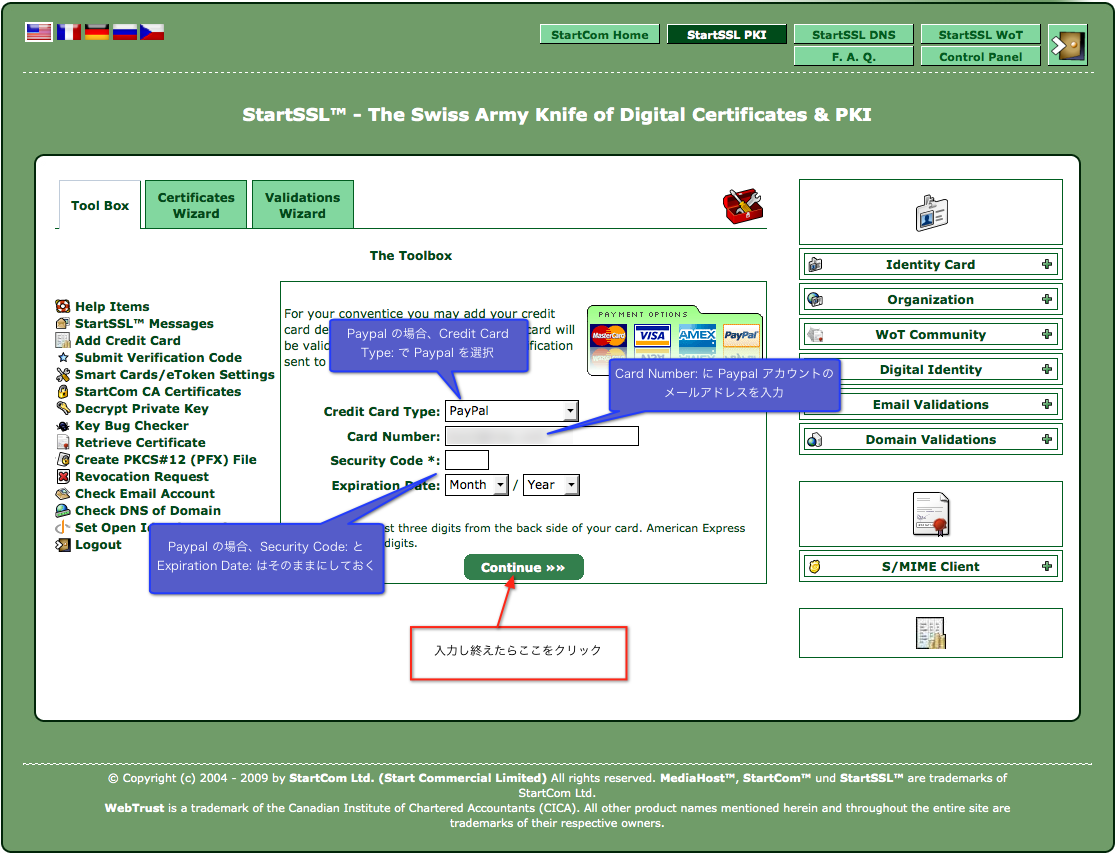Screen dimensions: 1116x854
Task: Click the AMEX payment logo
Action: point(697,335)
